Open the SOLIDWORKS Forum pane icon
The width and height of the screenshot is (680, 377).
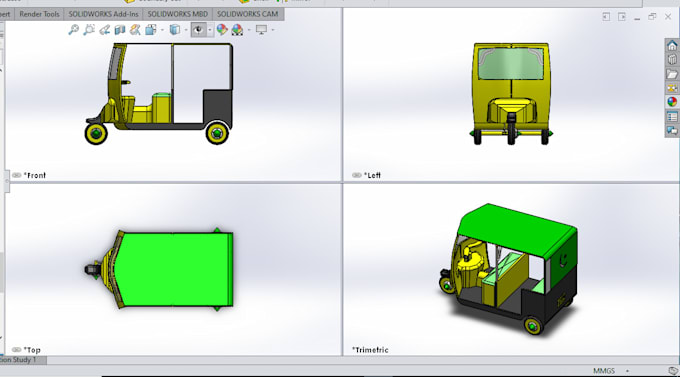click(672, 130)
